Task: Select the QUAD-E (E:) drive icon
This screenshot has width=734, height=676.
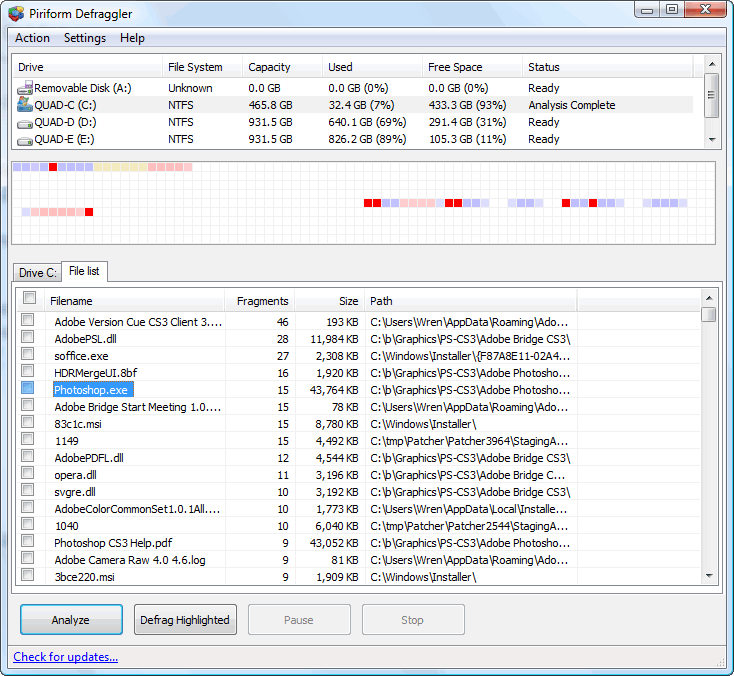Action: click(x=25, y=140)
